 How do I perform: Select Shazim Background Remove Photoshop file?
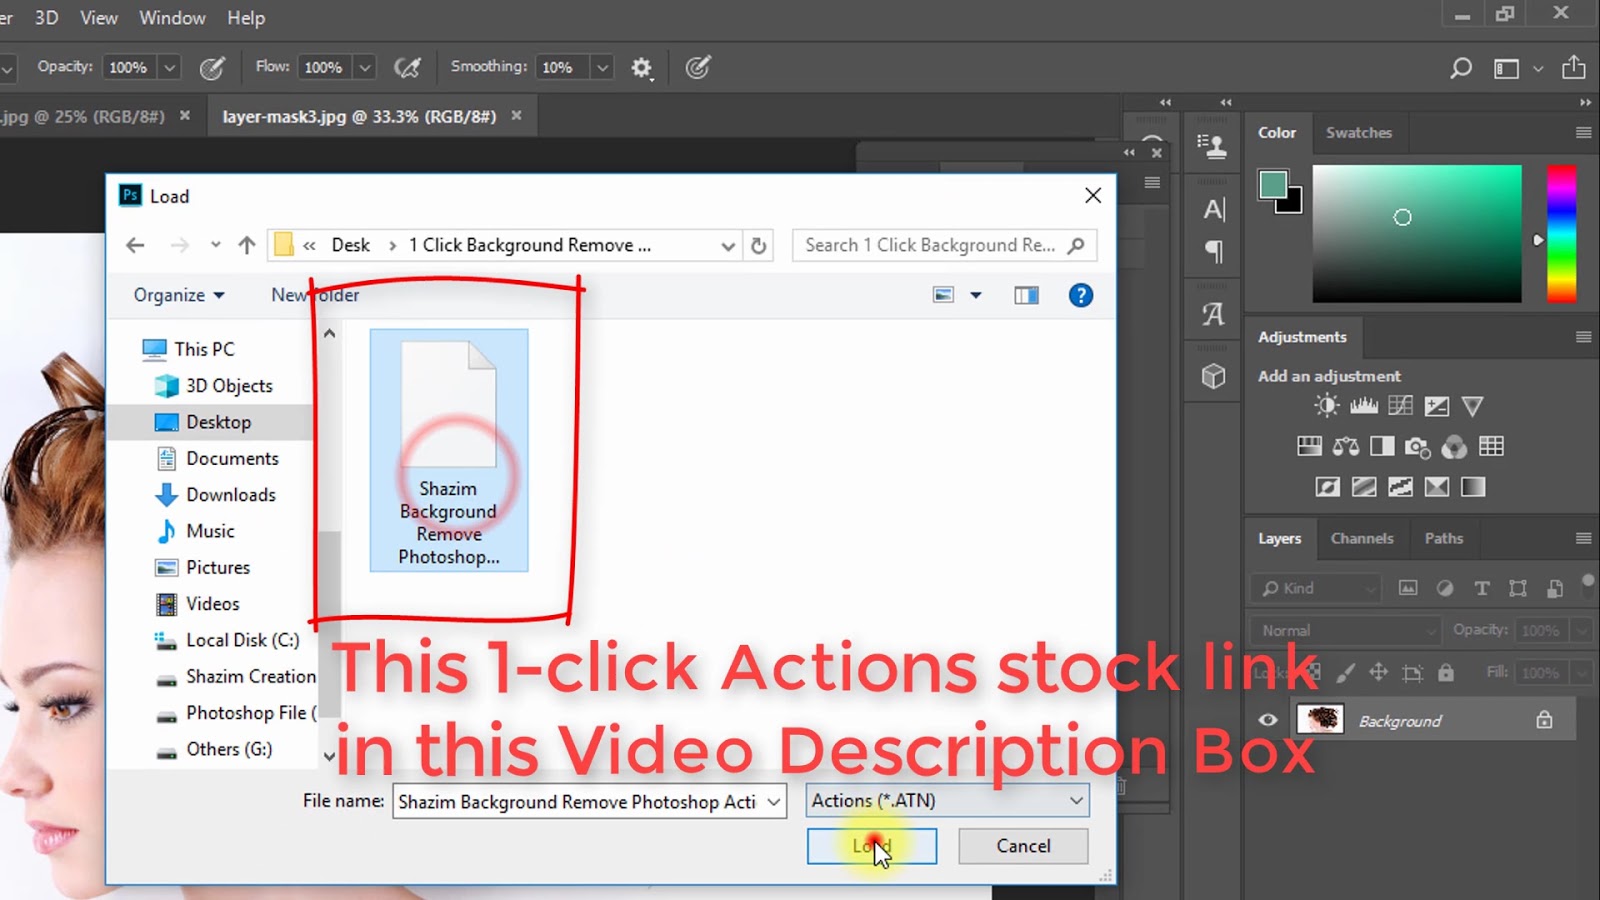click(x=449, y=450)
